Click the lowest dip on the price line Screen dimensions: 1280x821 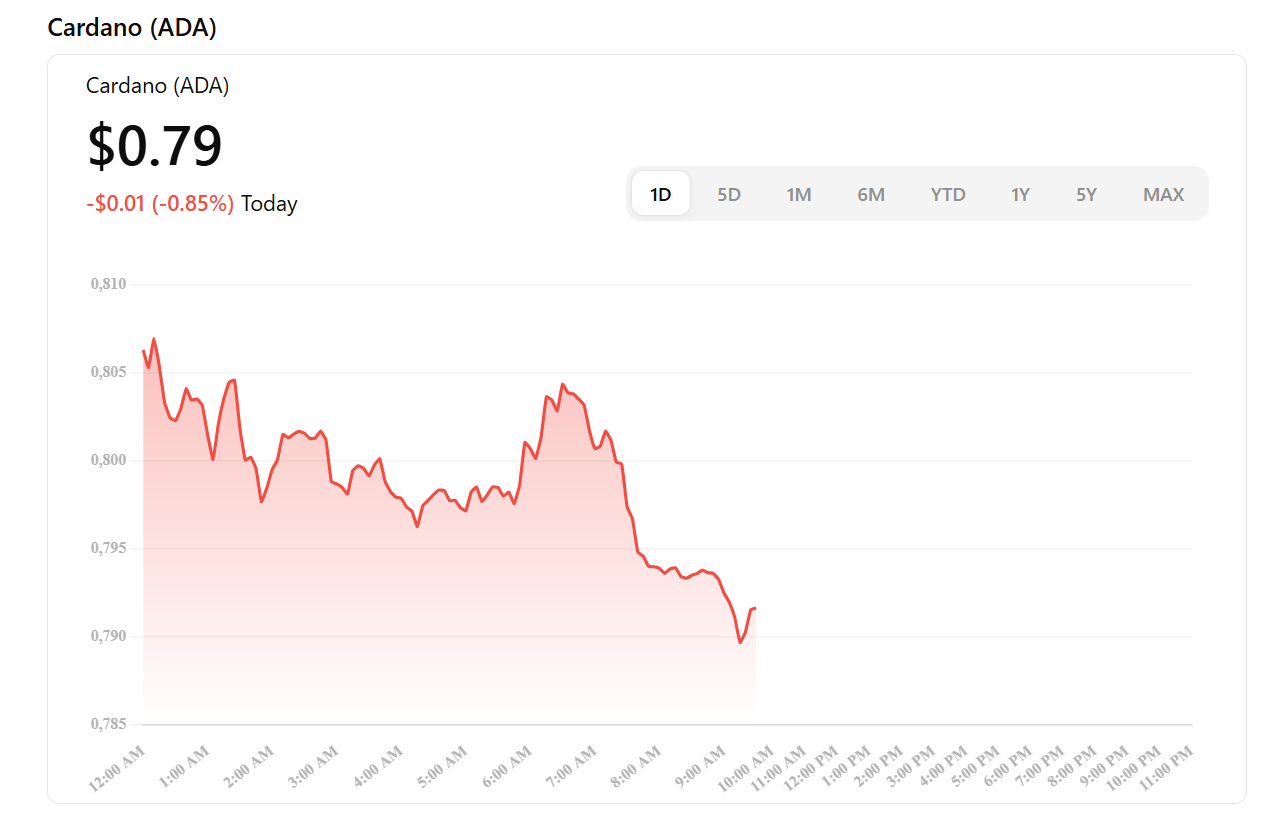tap(740, 642)
